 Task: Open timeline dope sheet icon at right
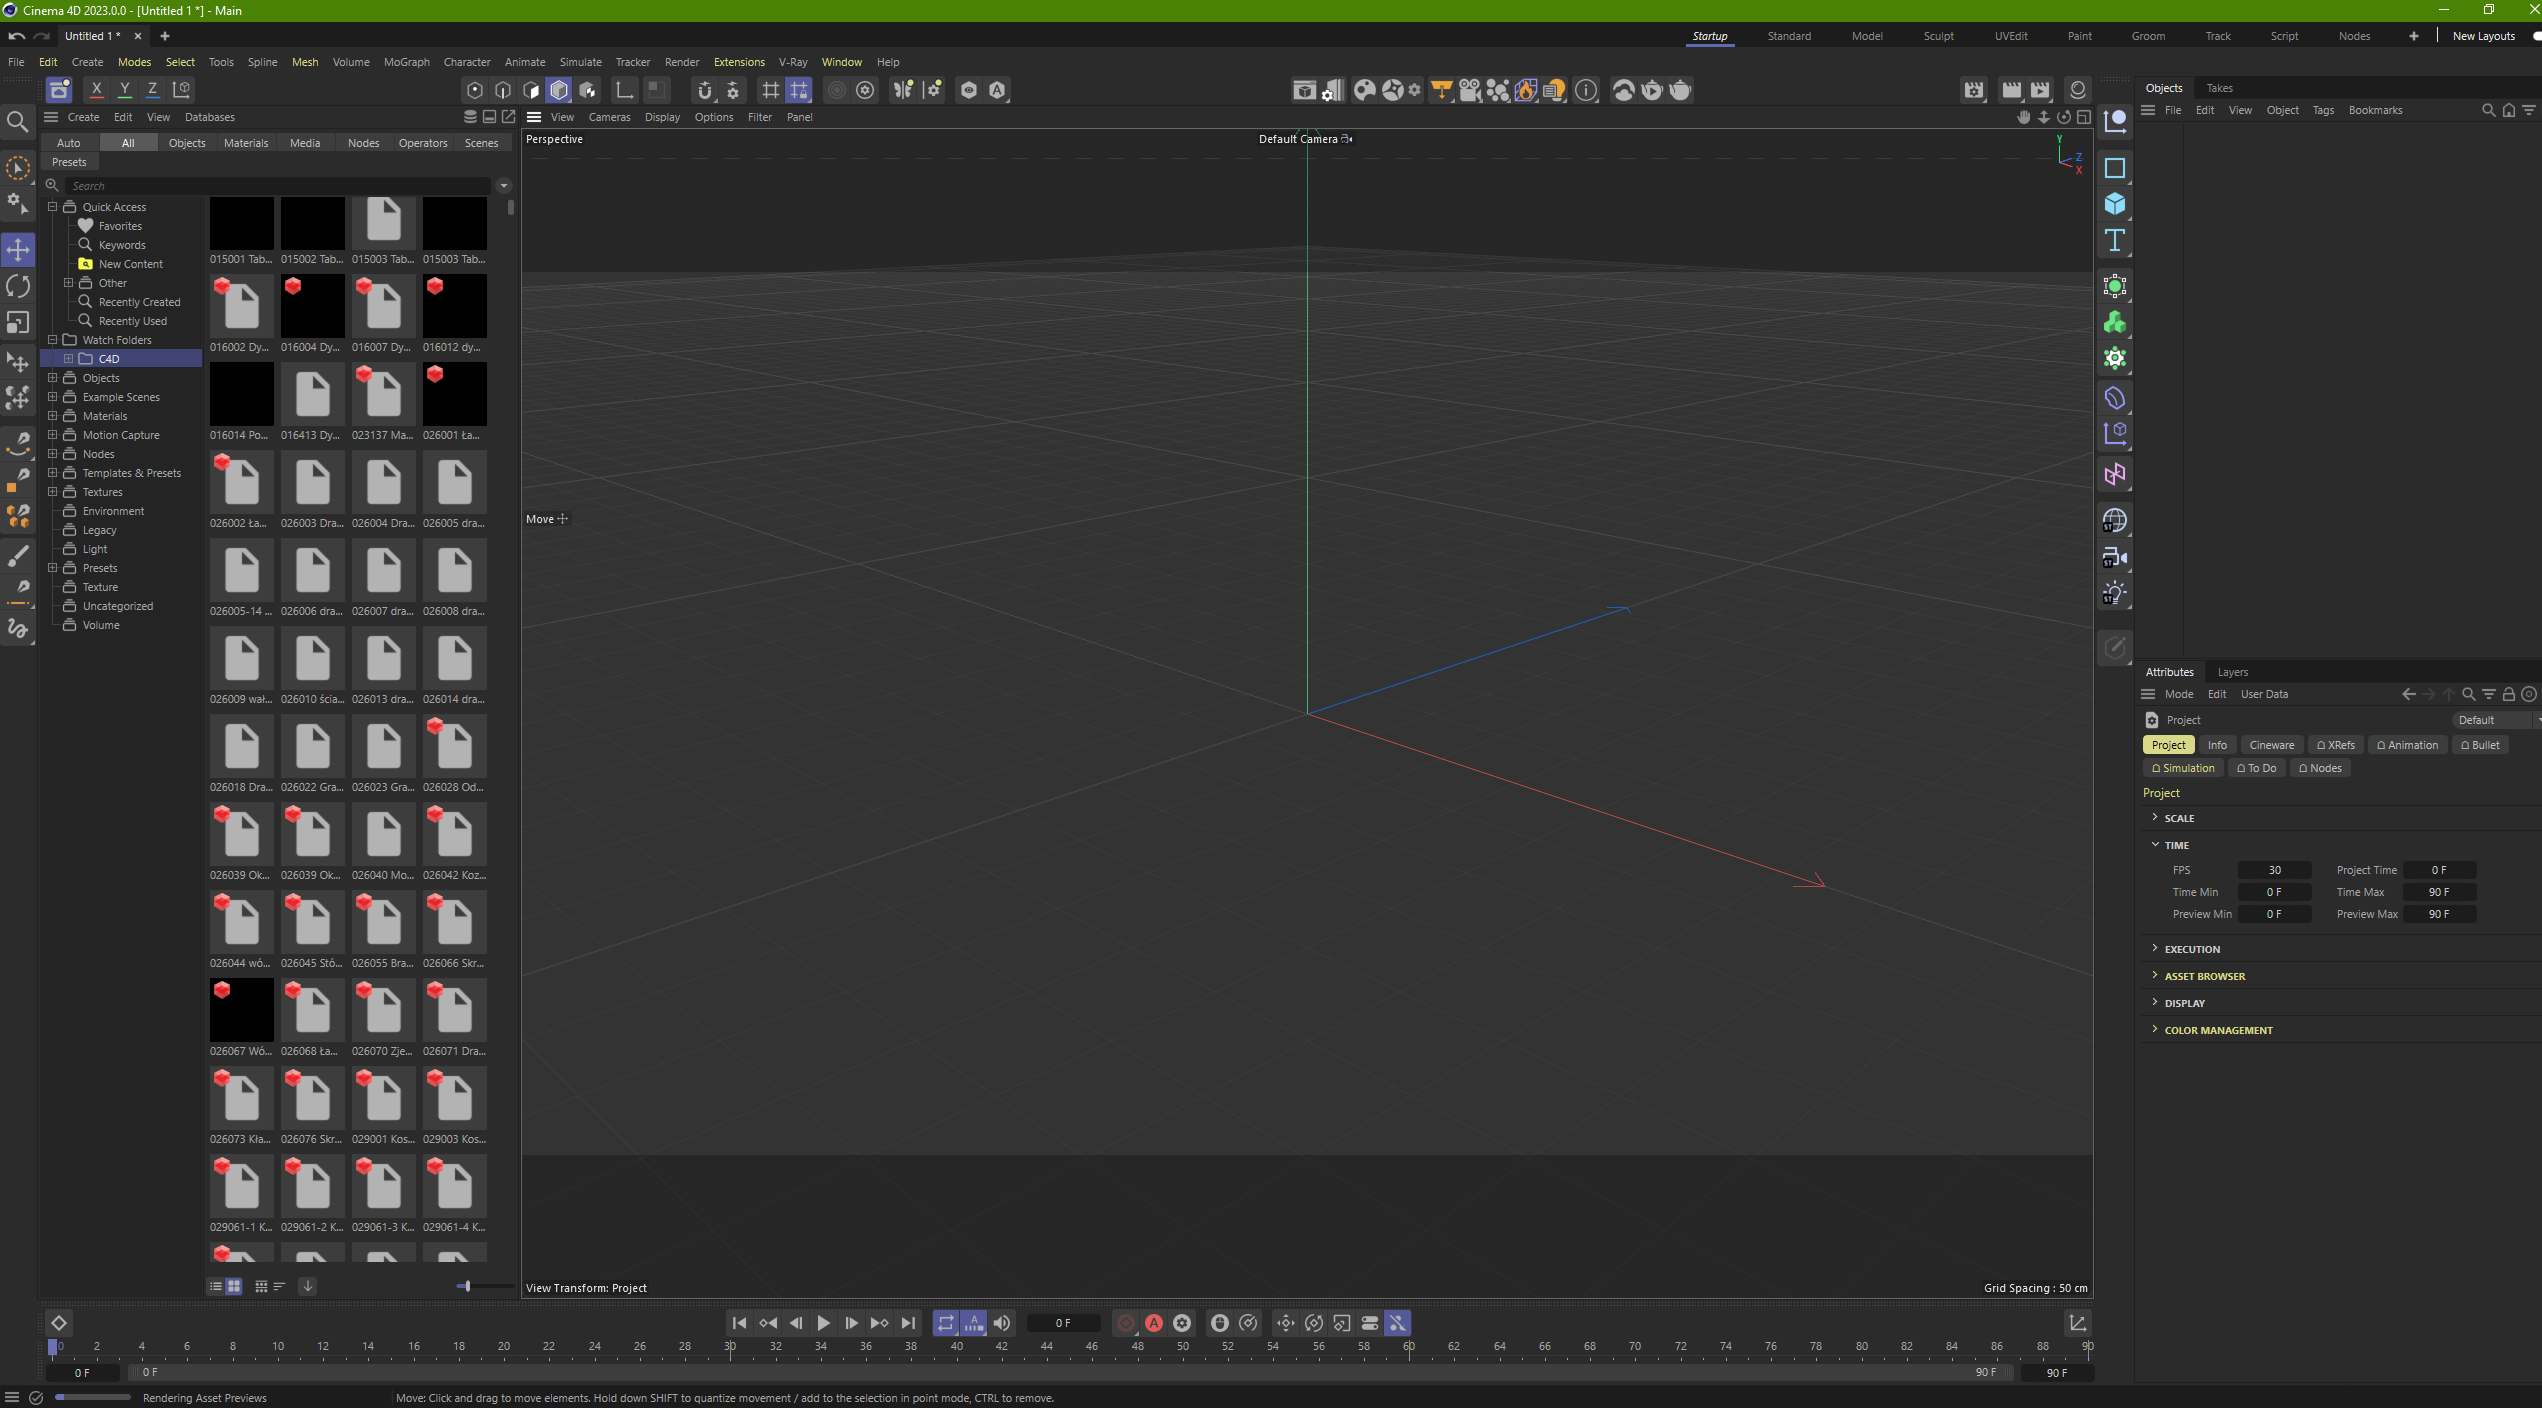2077,1323
